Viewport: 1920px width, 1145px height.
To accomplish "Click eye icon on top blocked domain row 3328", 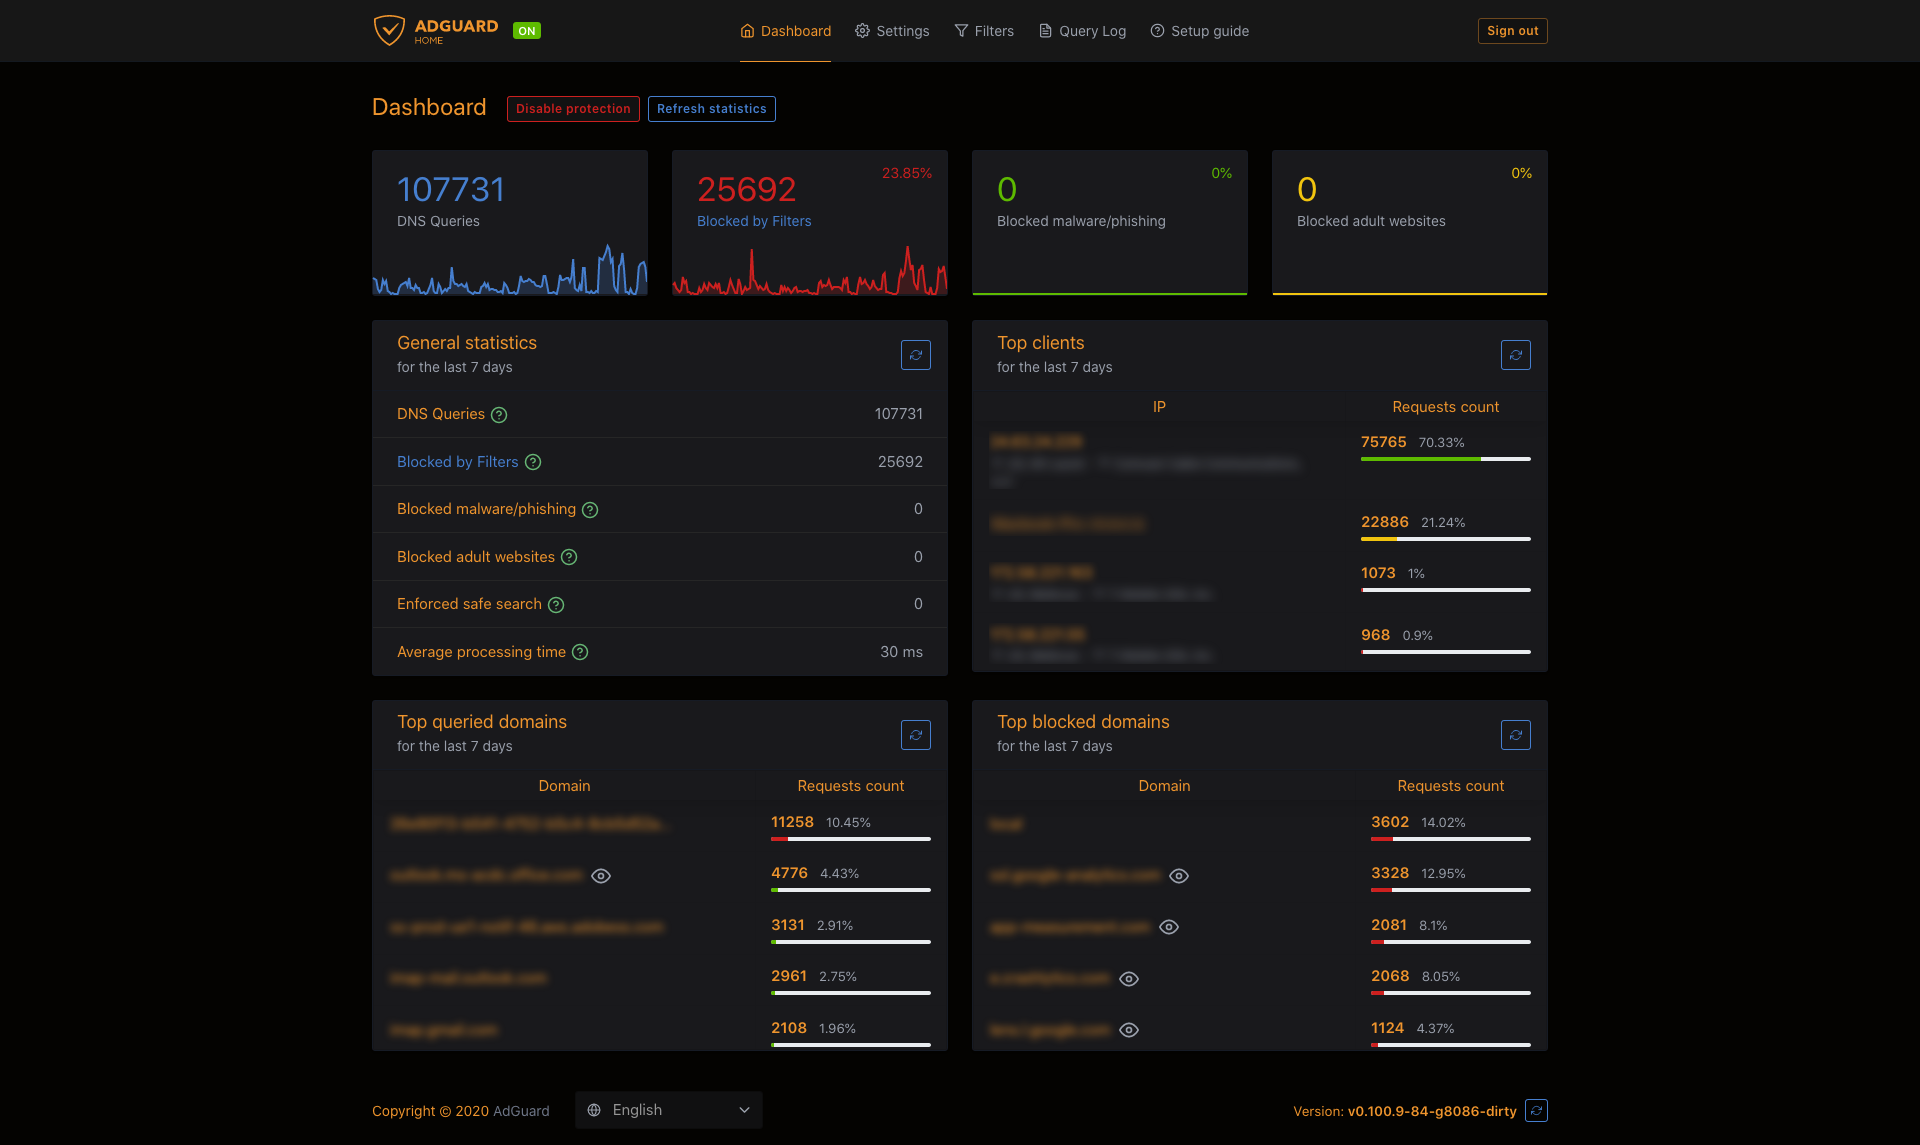I will [x=1179, y=876].
